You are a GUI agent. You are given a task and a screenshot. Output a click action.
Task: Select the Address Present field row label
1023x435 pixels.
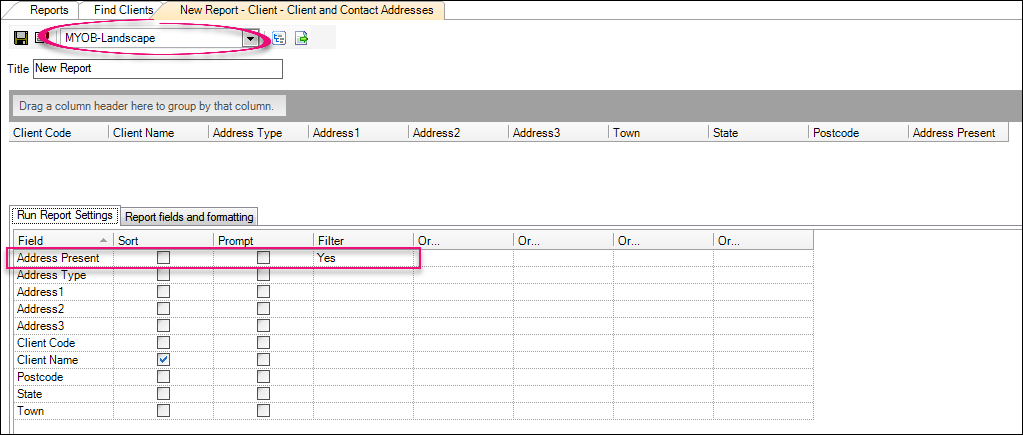(58, 258)
